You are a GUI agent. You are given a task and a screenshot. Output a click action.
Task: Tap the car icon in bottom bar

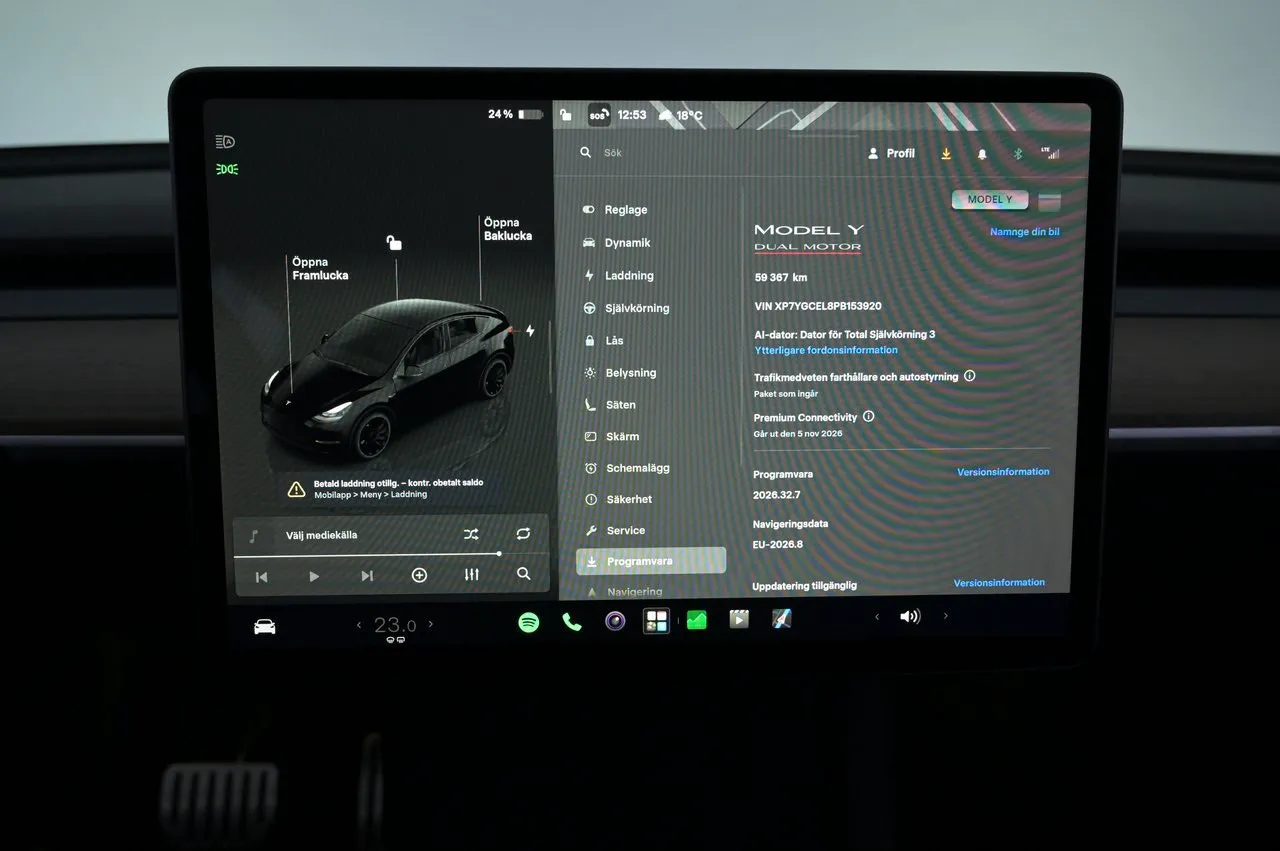264,626
